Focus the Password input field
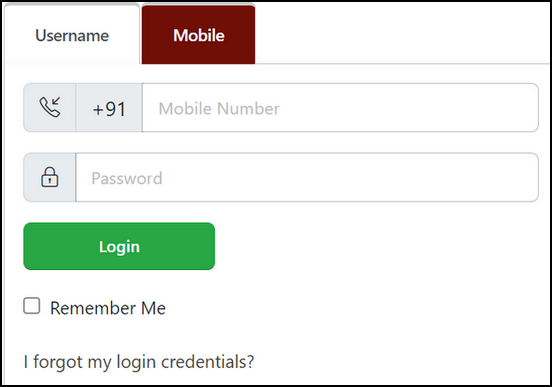 [307, 177]
